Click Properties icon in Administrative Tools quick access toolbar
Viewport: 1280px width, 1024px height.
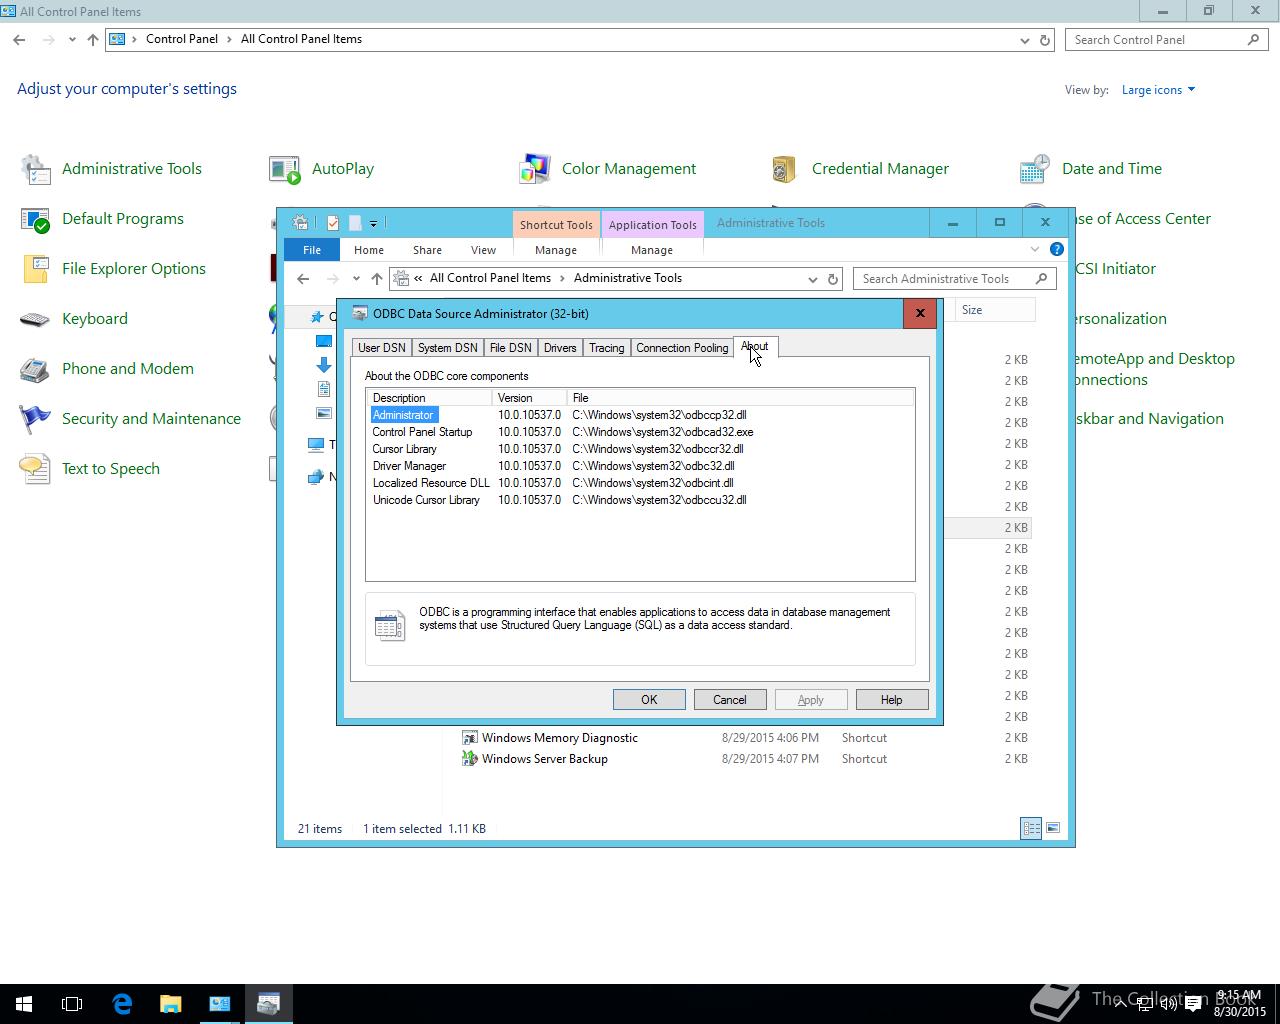point(333,223)
